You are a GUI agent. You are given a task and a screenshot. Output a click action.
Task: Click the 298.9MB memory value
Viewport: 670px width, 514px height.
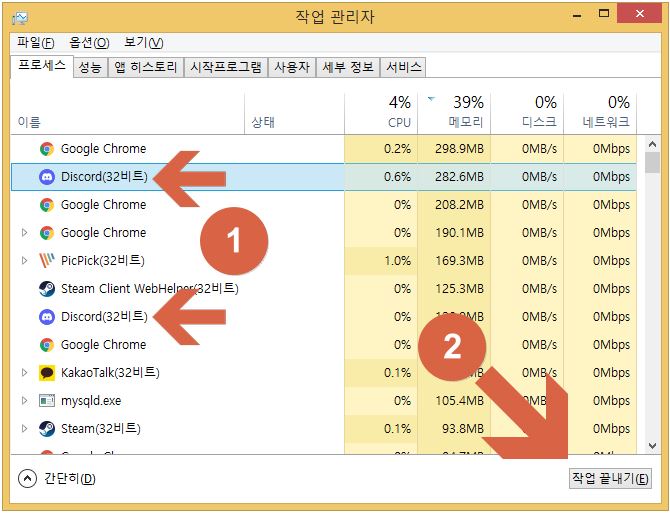click(x=459, y=149)
